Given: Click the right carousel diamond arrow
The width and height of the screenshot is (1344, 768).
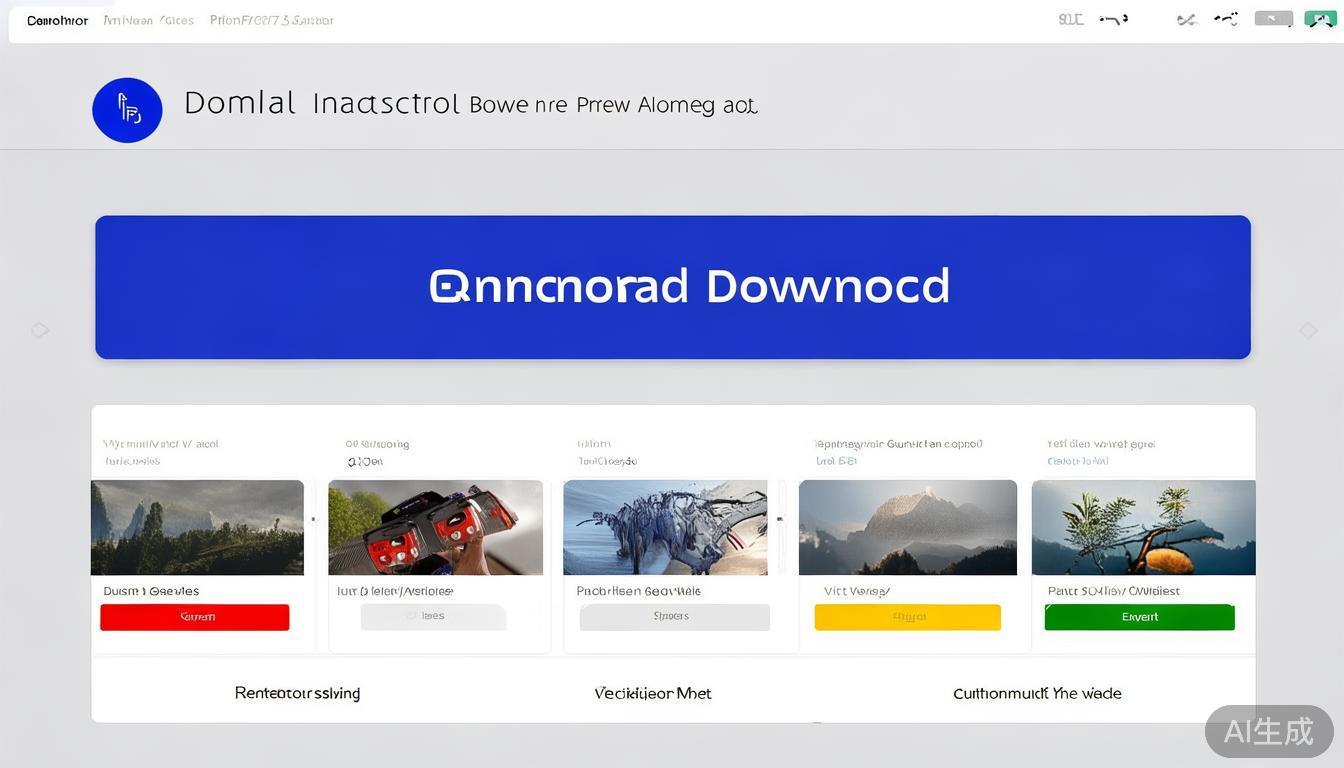Looking at the screenshot, I should pos(1308,330).
